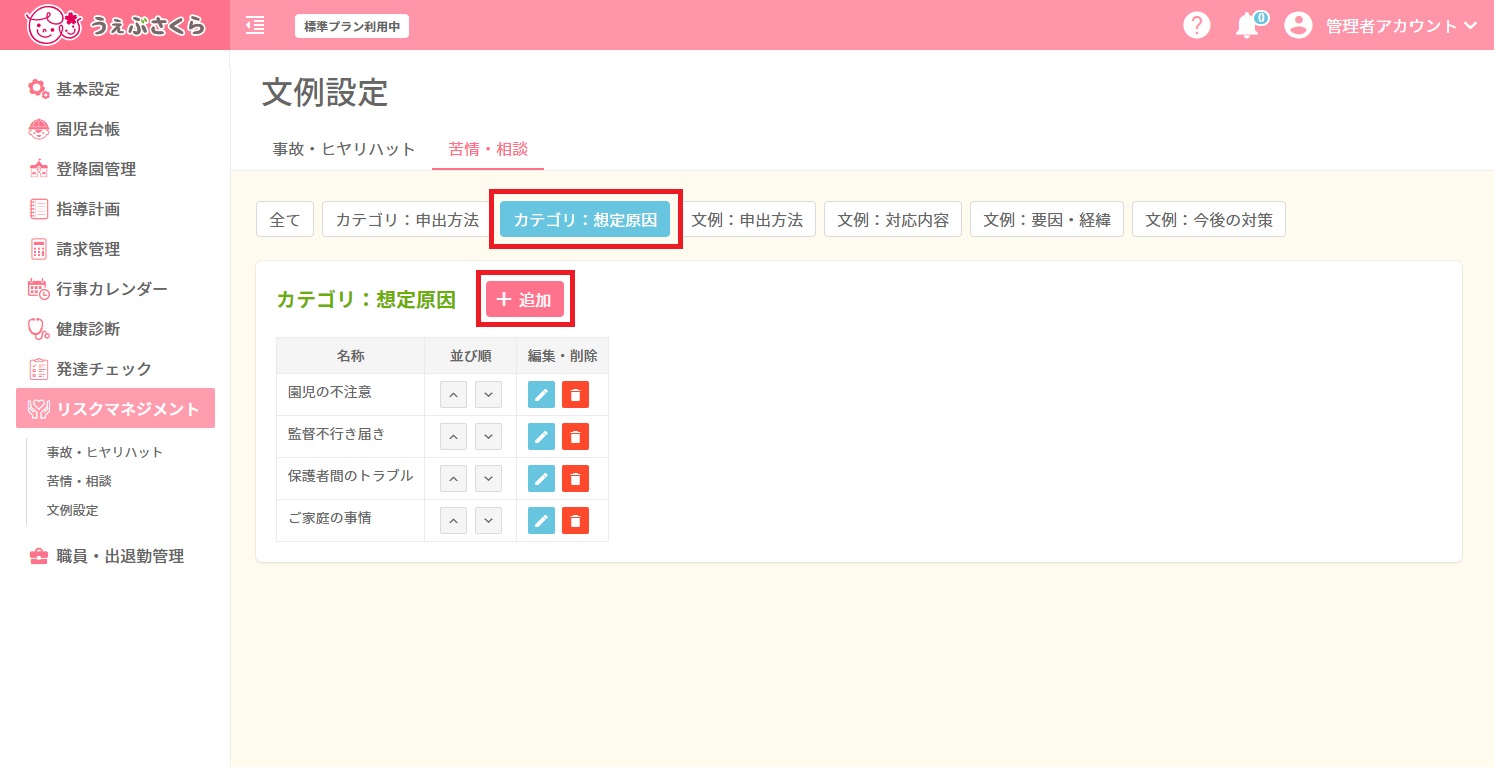Screen dimensions: 1494x767
Task: Select the カテゴリ：想定原因 filter
Action: [585, 220]
